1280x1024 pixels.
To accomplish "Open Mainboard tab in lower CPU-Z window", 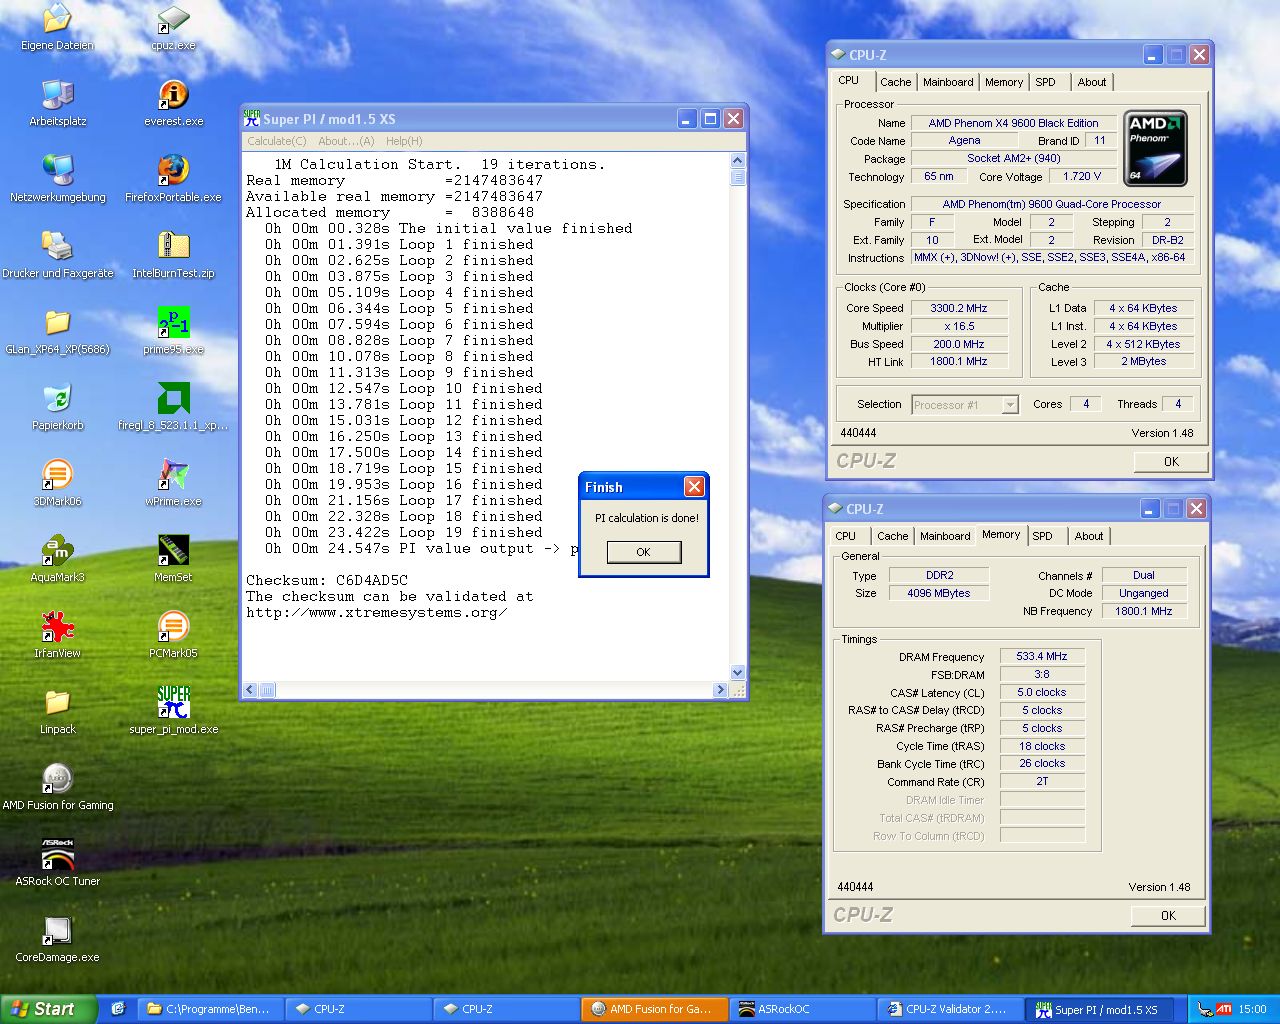I will [945, 537].
